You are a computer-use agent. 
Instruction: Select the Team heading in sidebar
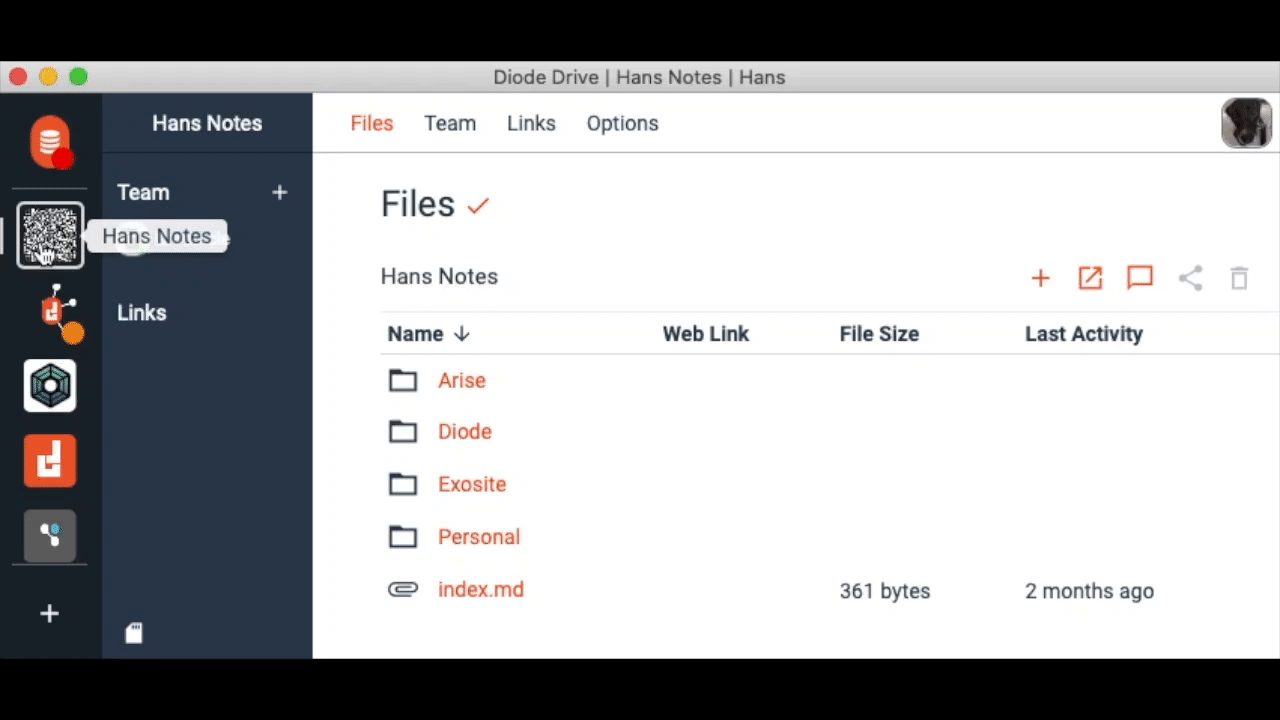pyautogui.click(x=143, y=192)
